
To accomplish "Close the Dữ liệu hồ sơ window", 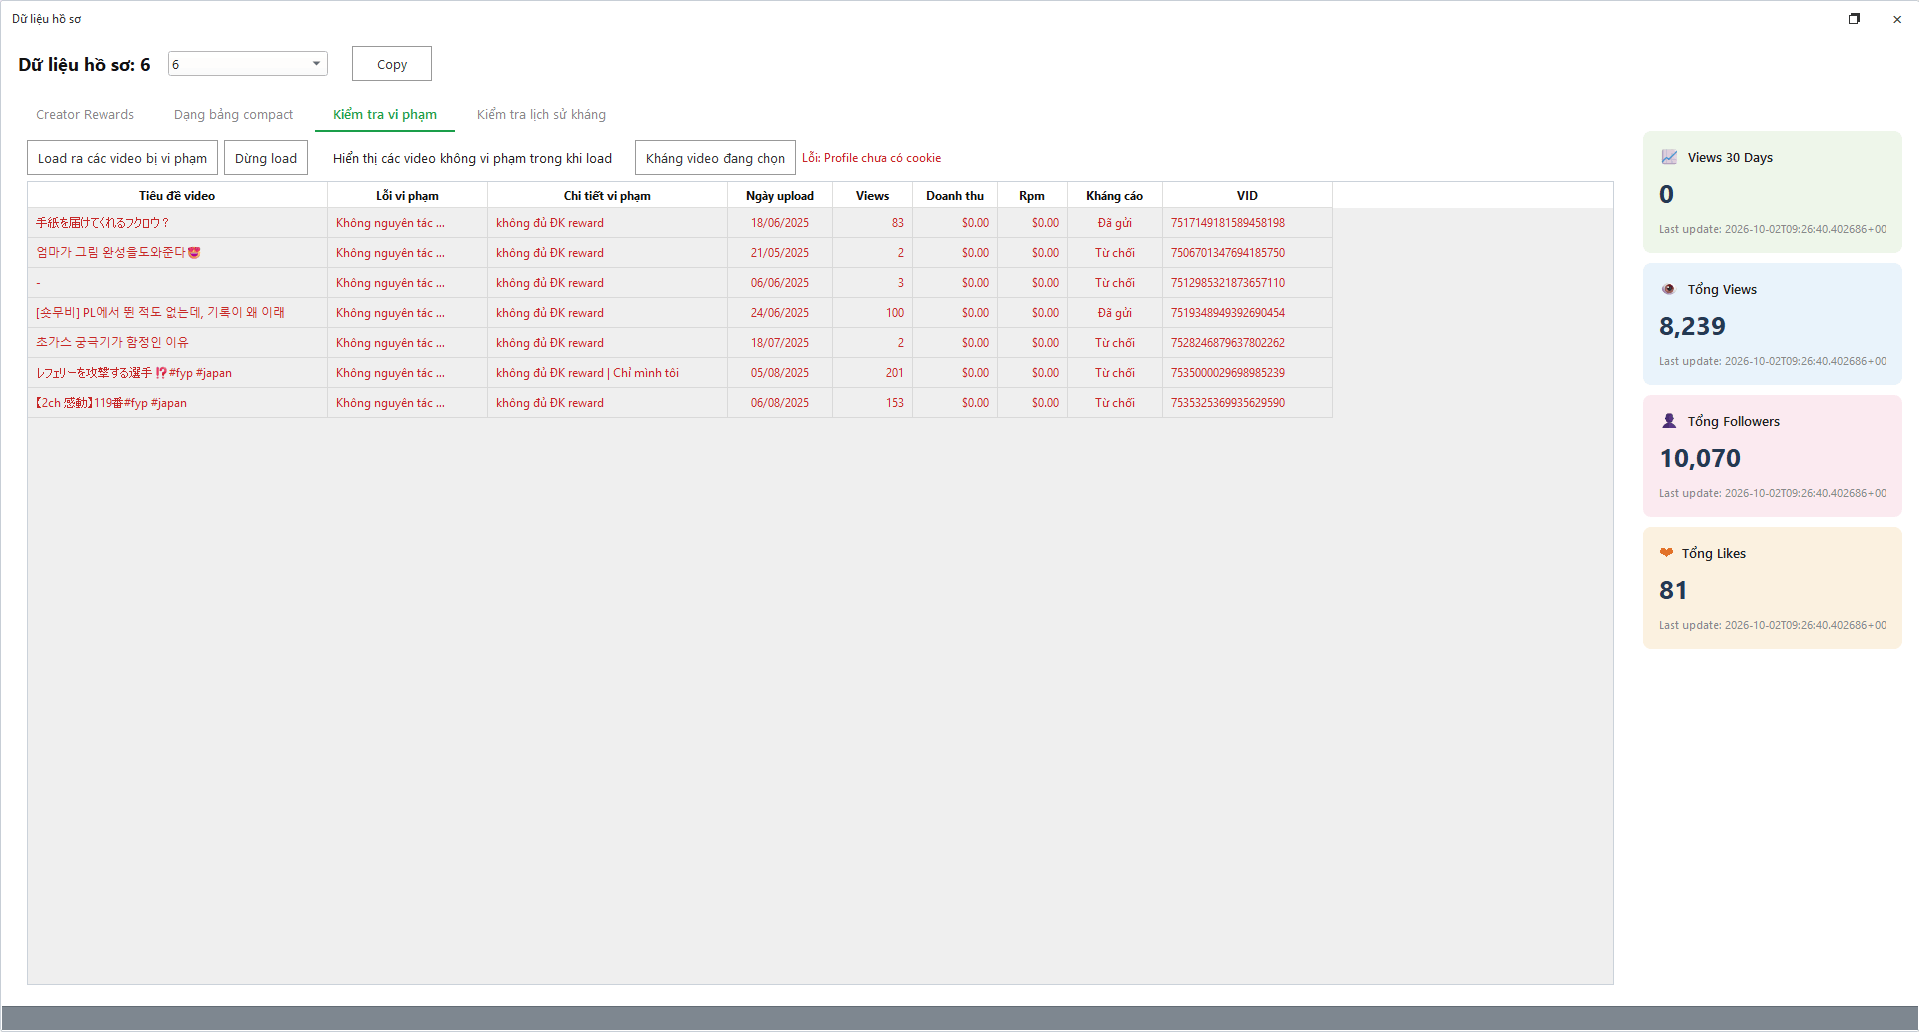I will 1897,19.
